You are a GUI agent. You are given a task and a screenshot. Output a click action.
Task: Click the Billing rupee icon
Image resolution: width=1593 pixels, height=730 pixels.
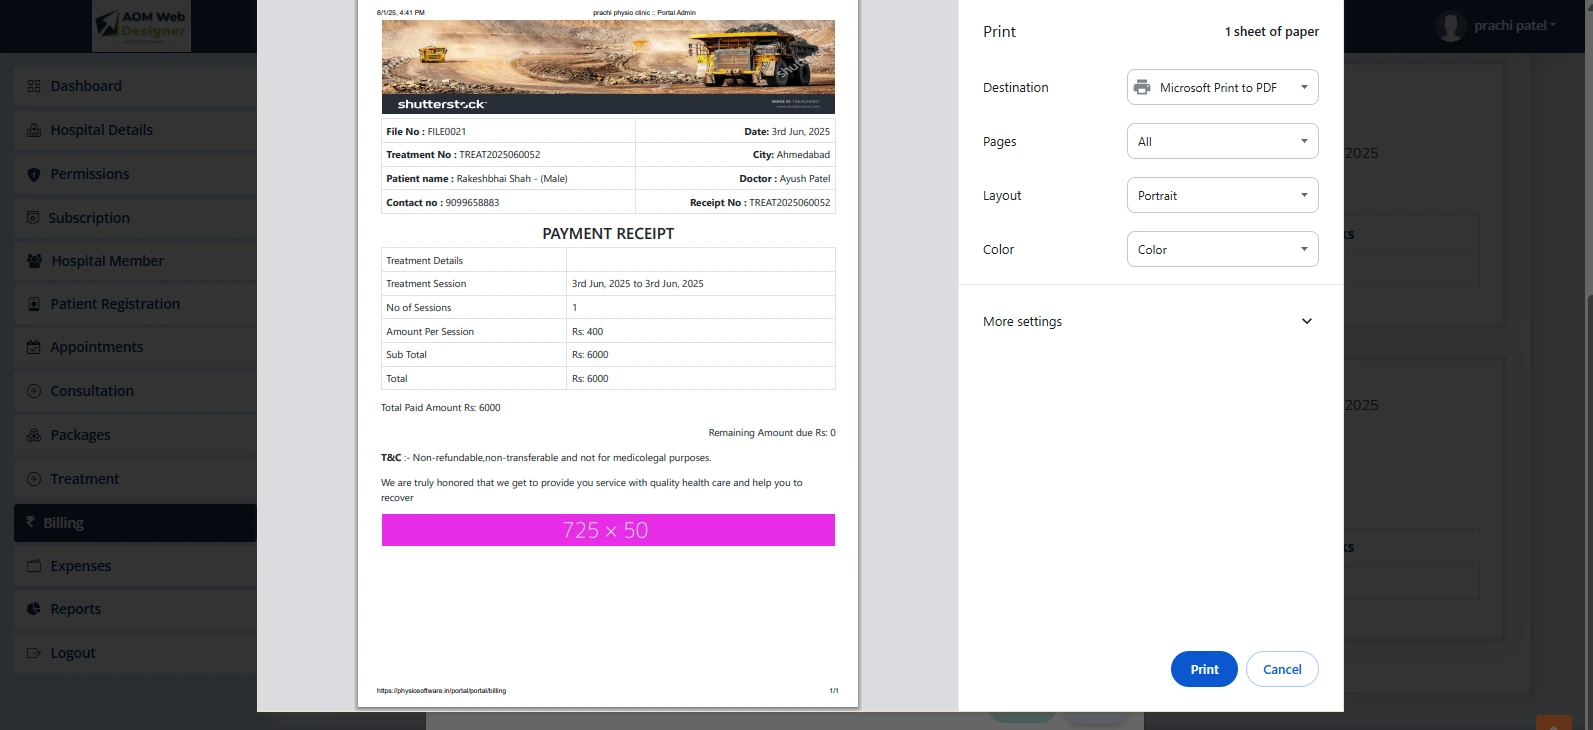click(30, 522)
